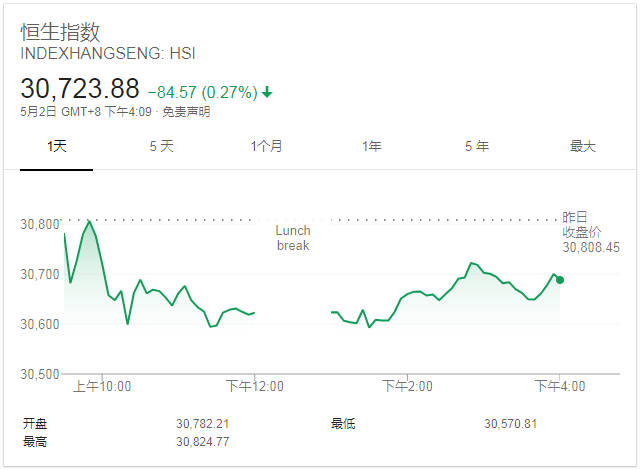Click the 昨日收盘价 30,808.45 label
Image resolution: width=640 pixels, height=470 pixels.
pos(591,232)
